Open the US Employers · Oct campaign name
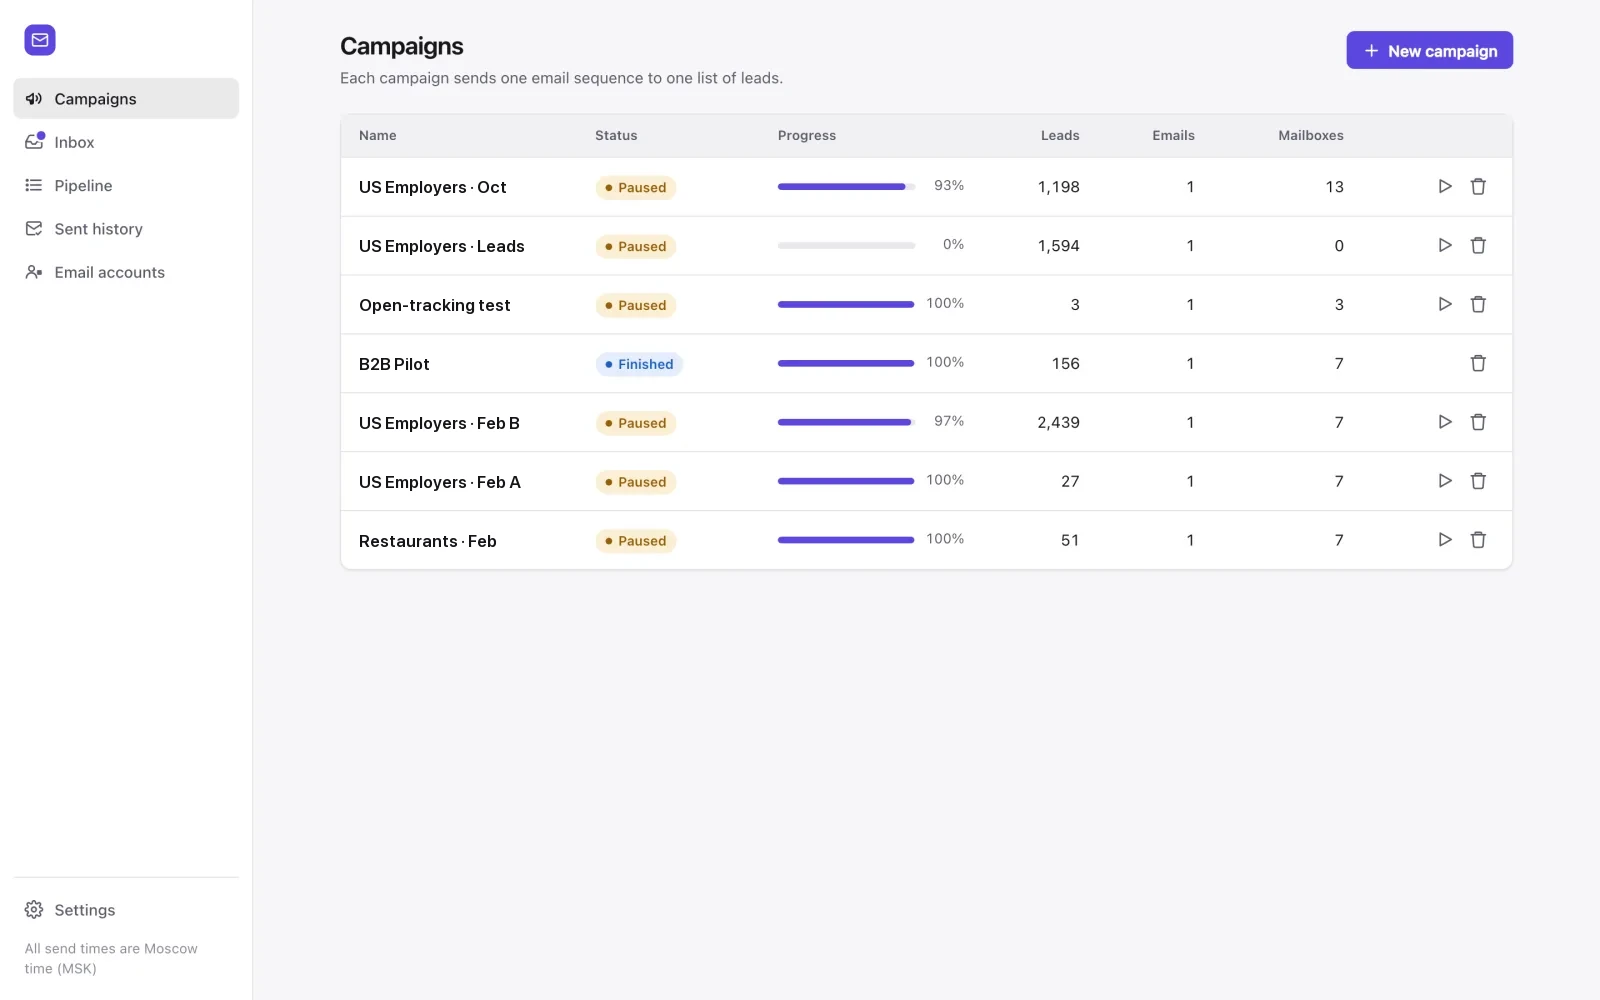 (x=432, y=187)
